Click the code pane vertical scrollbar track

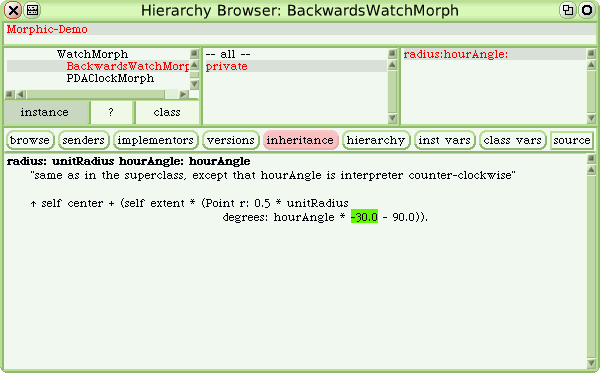pyautogui.click(x=591, y=266)
